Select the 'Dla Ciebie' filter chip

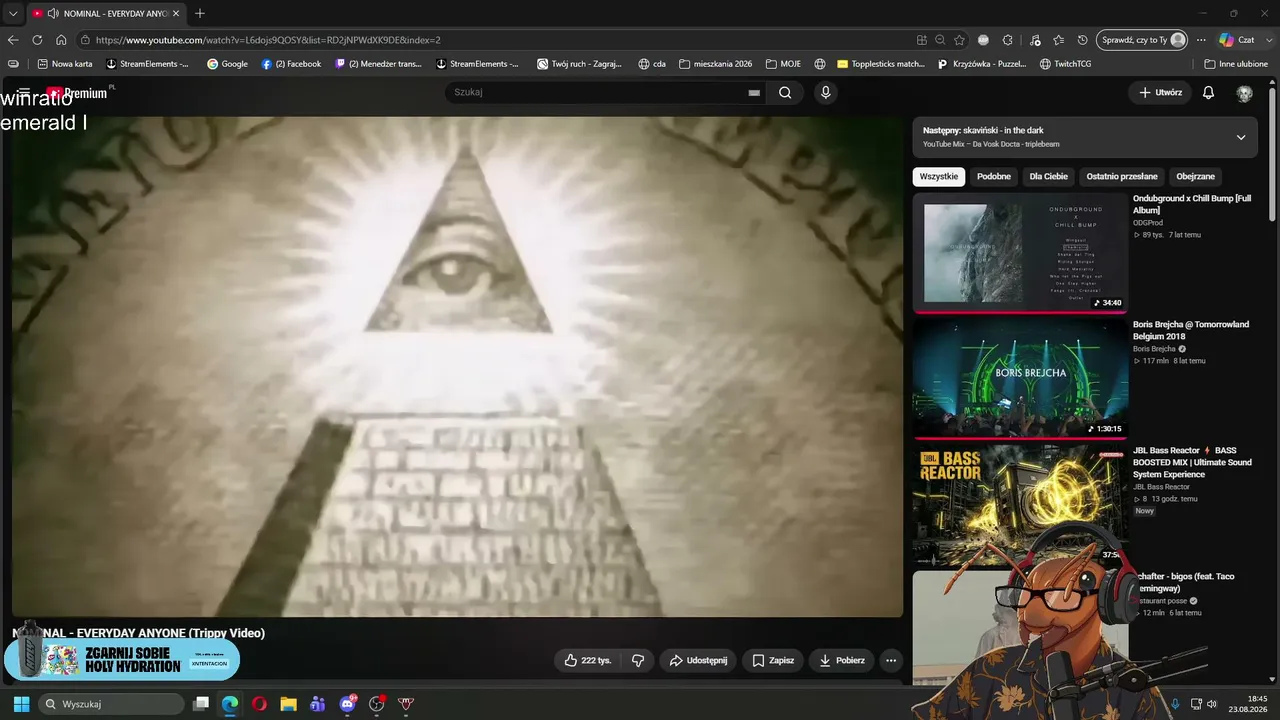[x=1049, y=177]
